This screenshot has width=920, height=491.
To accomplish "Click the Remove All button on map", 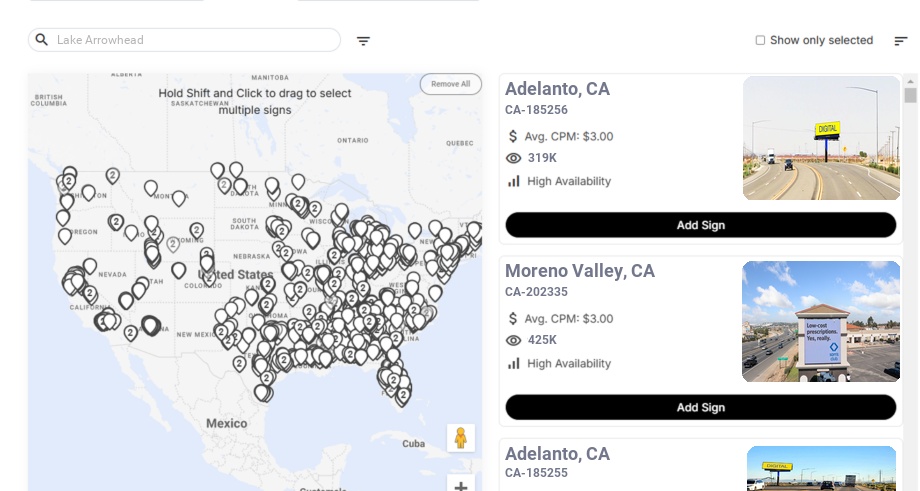I will (x=450, y=84).
